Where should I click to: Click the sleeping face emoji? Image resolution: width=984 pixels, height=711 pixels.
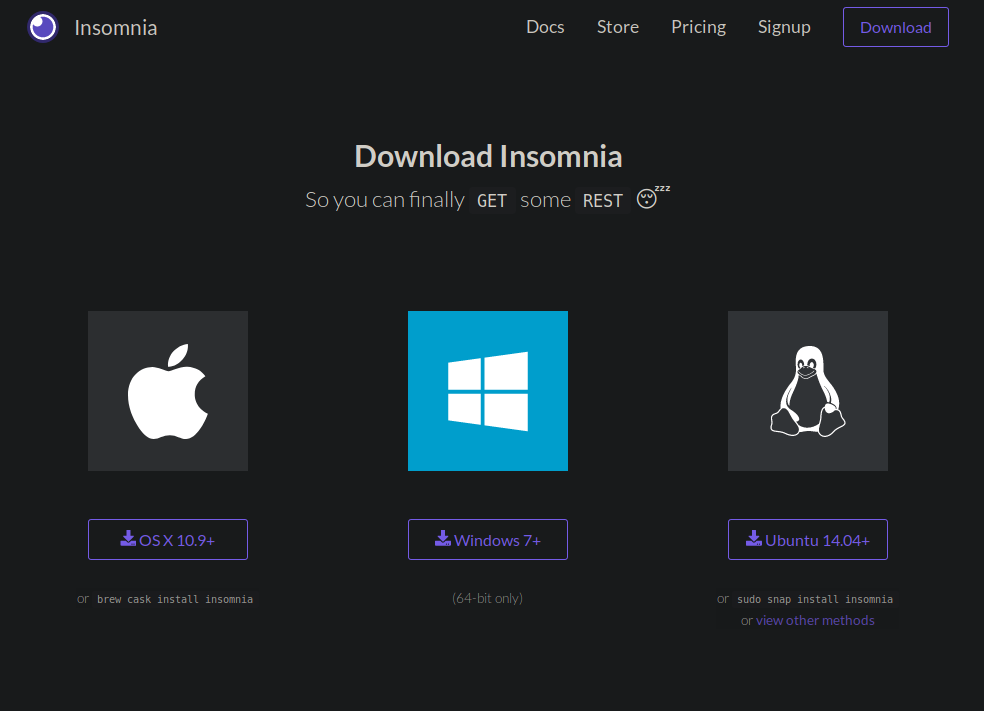[x=653, y=197]
